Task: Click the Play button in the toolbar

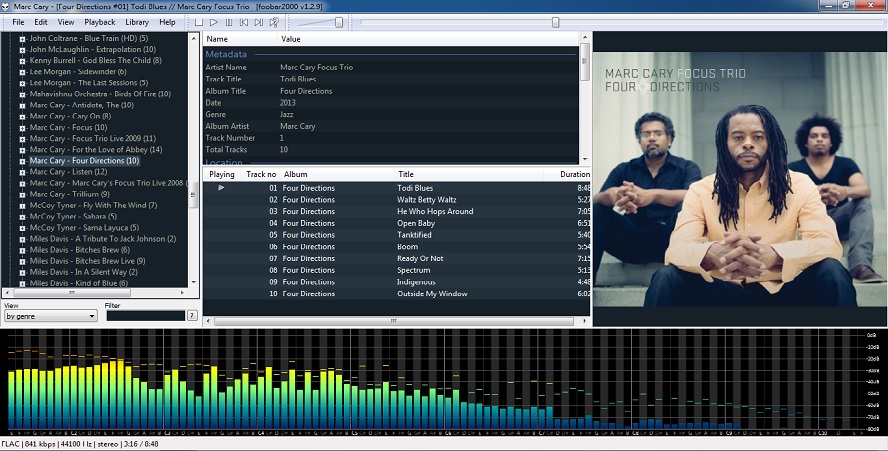Action: coord(214,23)
